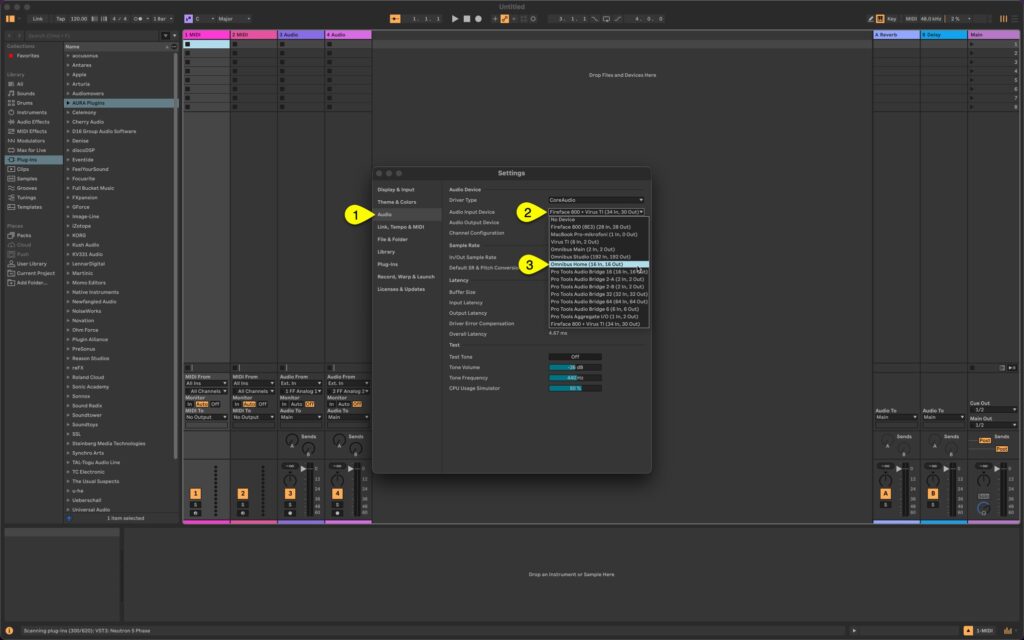Click the Play button in the transport bar

pos(455,19)
